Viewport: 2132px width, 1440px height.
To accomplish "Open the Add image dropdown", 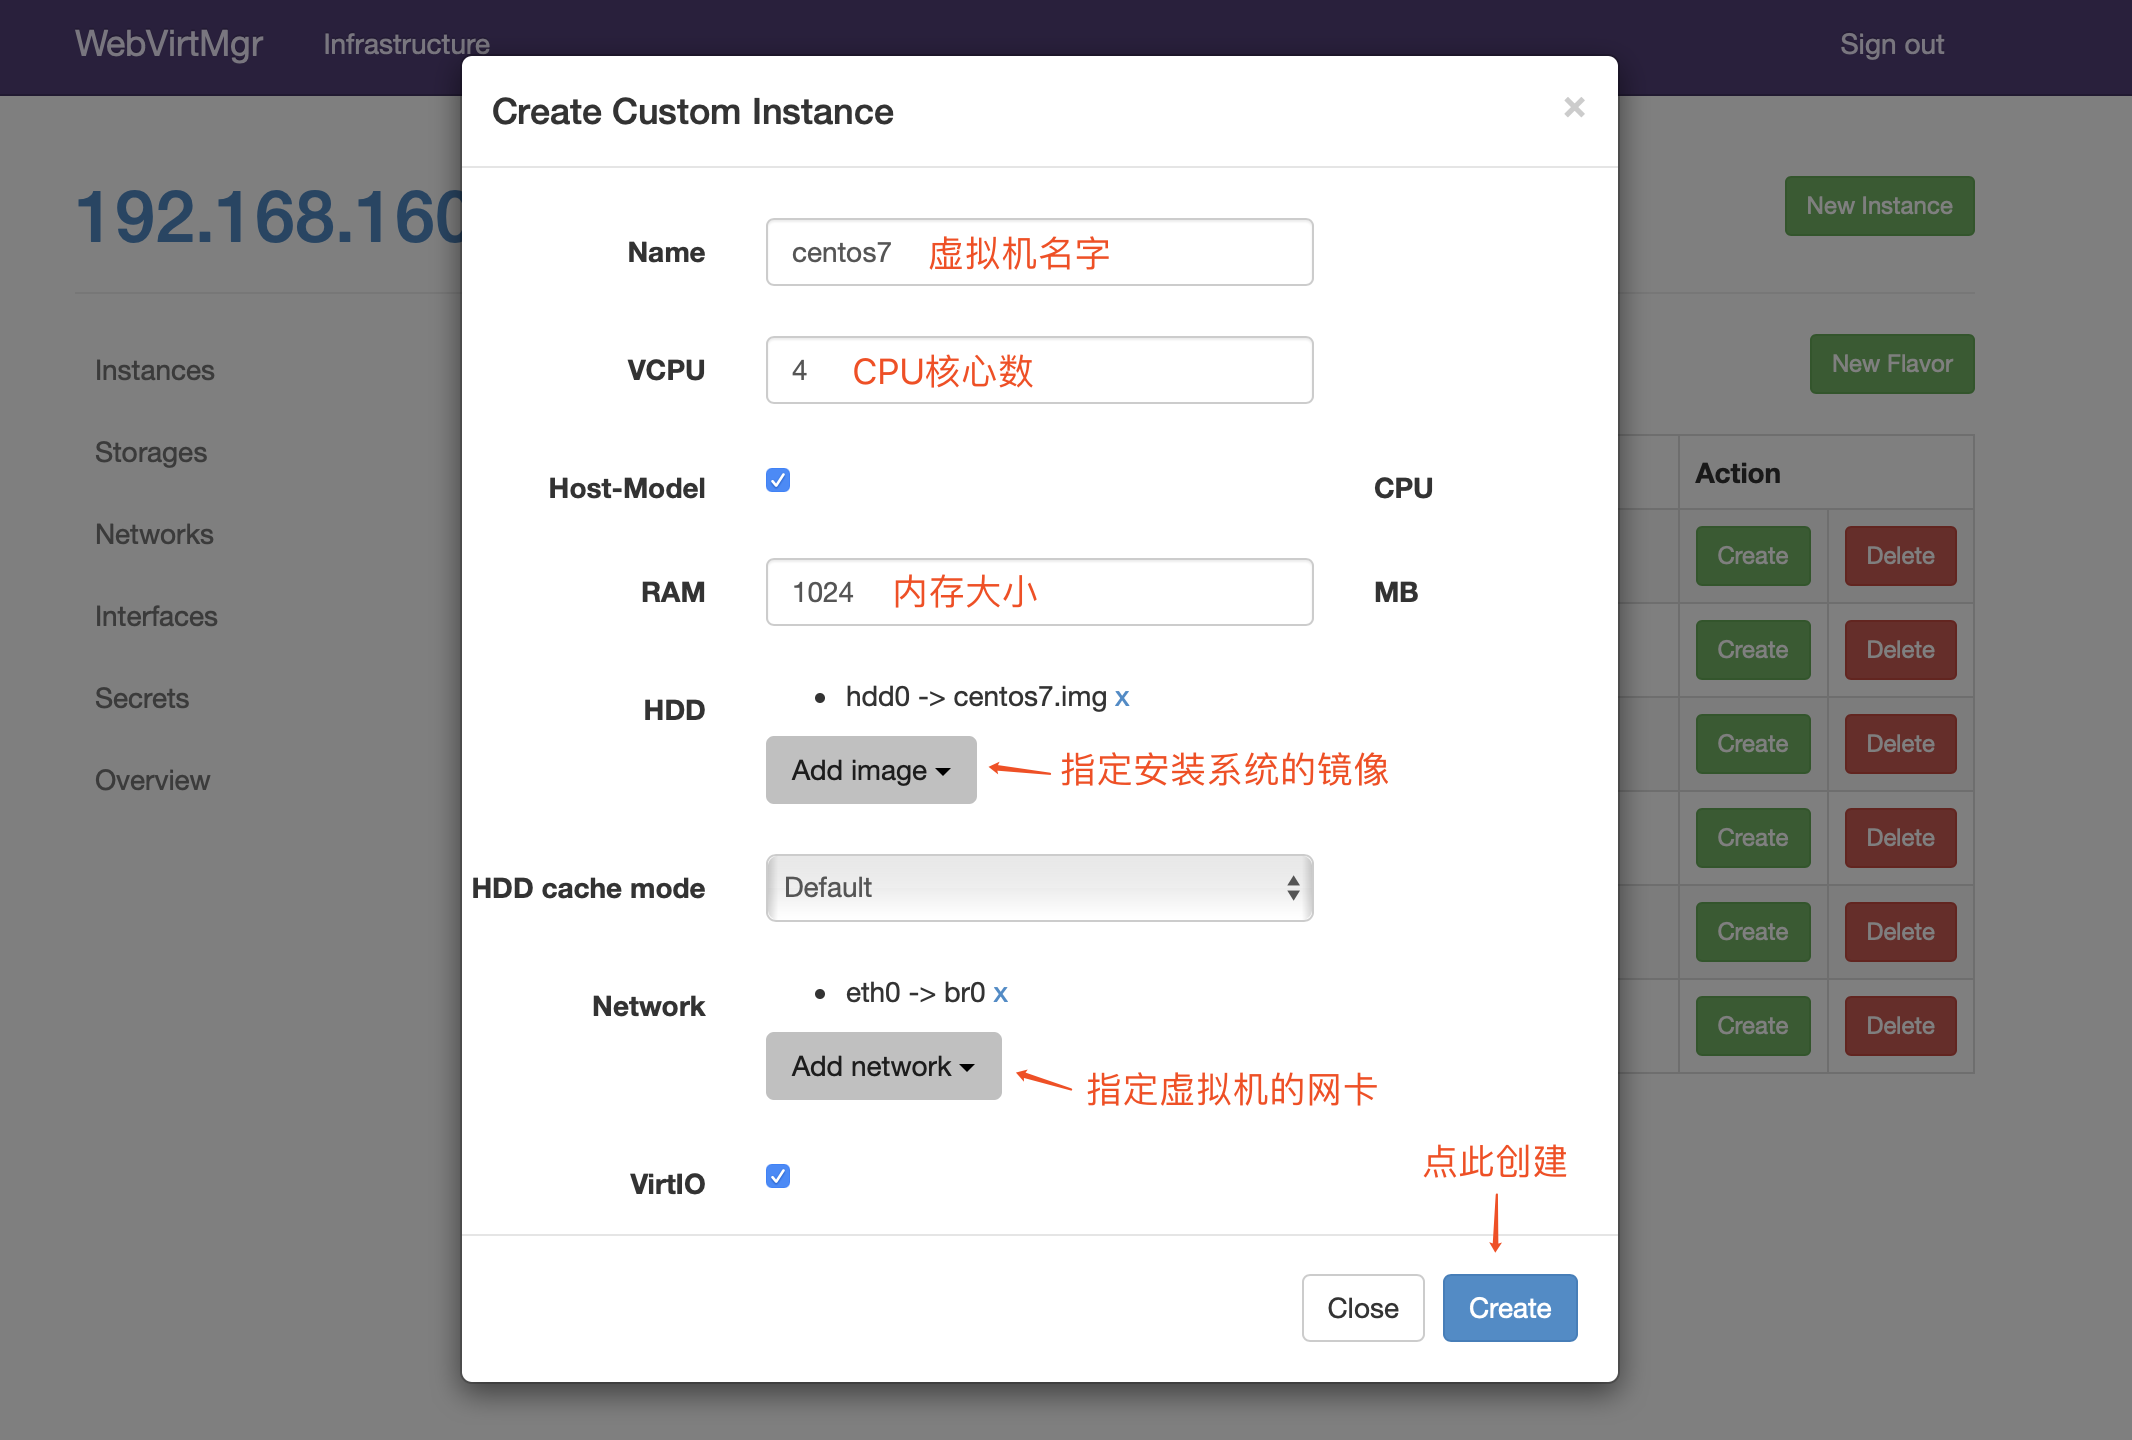I will click(x=870, y=770).
